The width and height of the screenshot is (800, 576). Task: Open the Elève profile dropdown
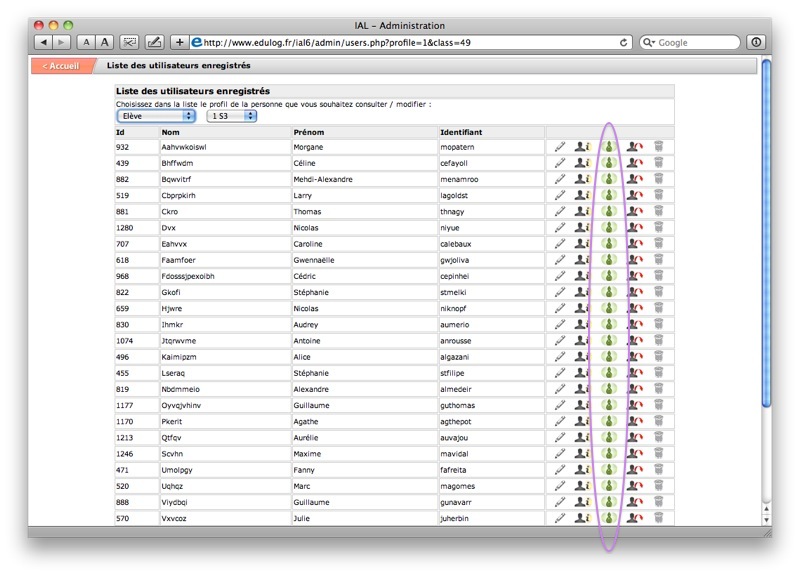pos(155,116)
